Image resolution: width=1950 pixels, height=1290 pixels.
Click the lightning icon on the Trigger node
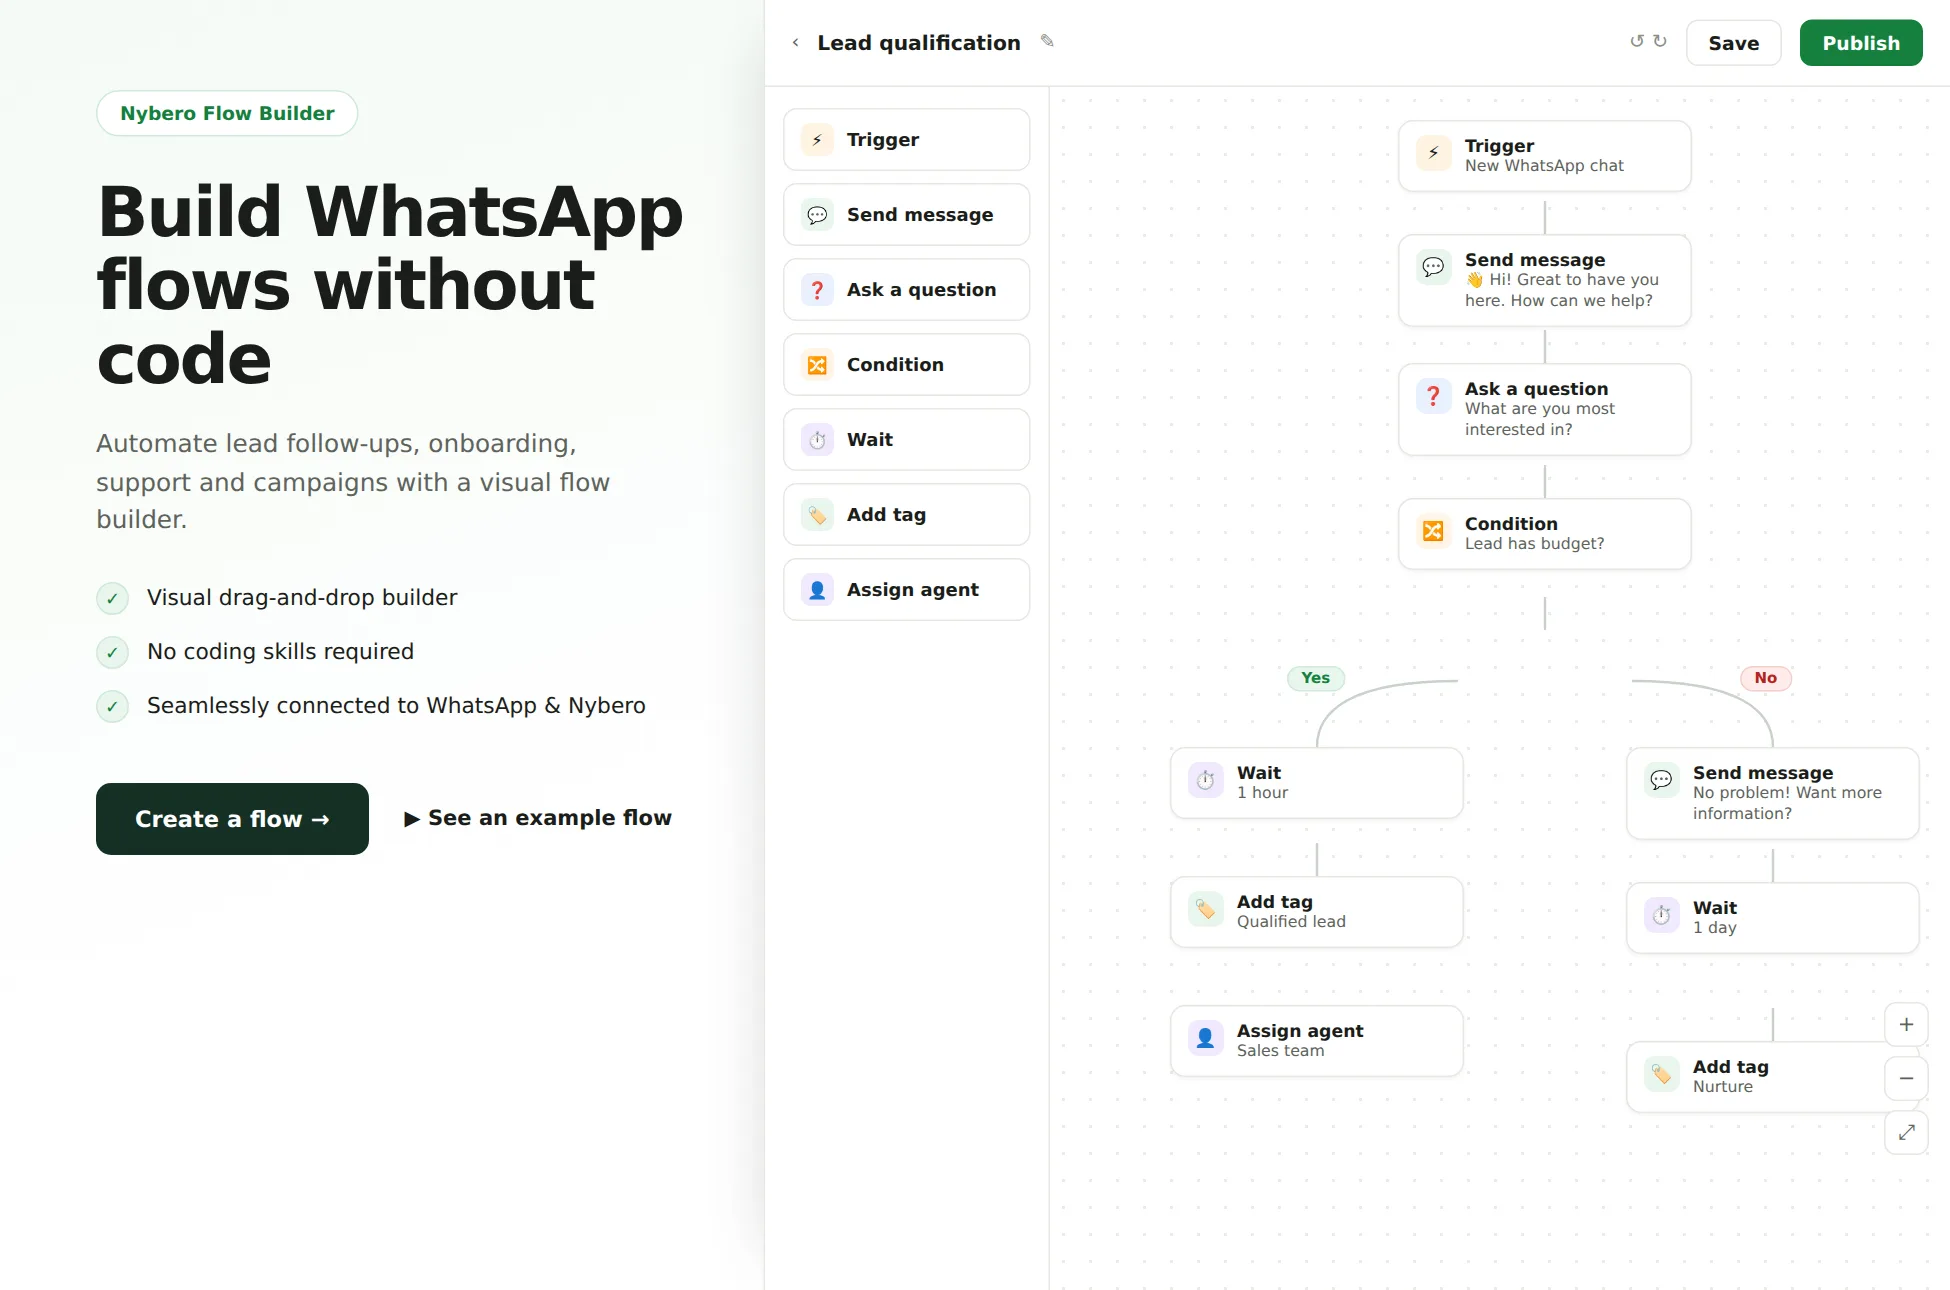(x=1433, y=153)
